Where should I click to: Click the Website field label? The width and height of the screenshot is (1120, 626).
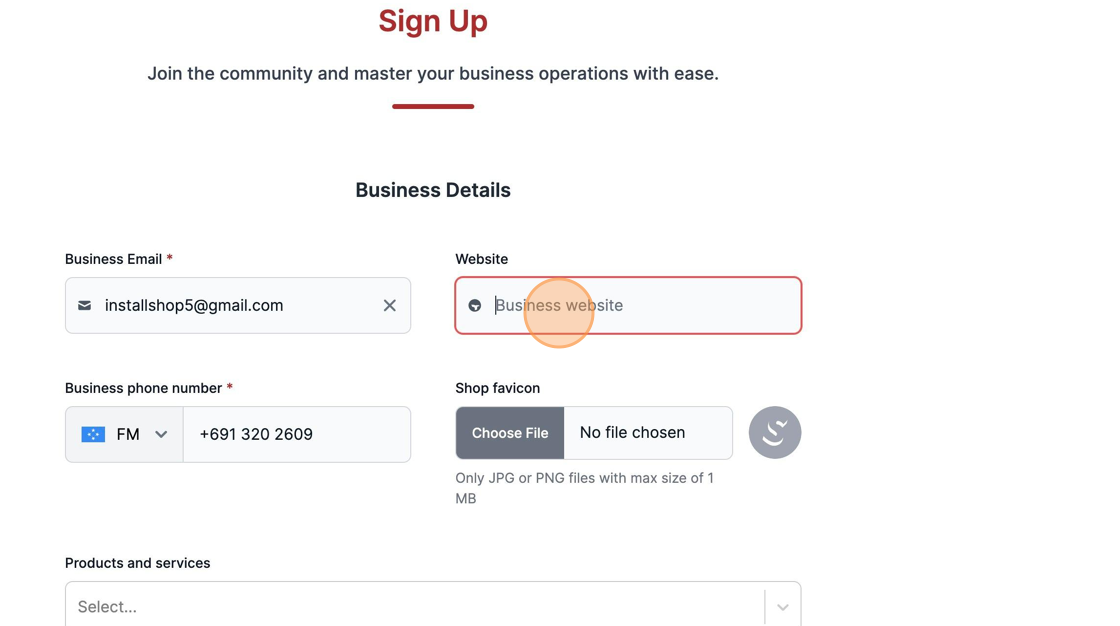tap(481, 259)
